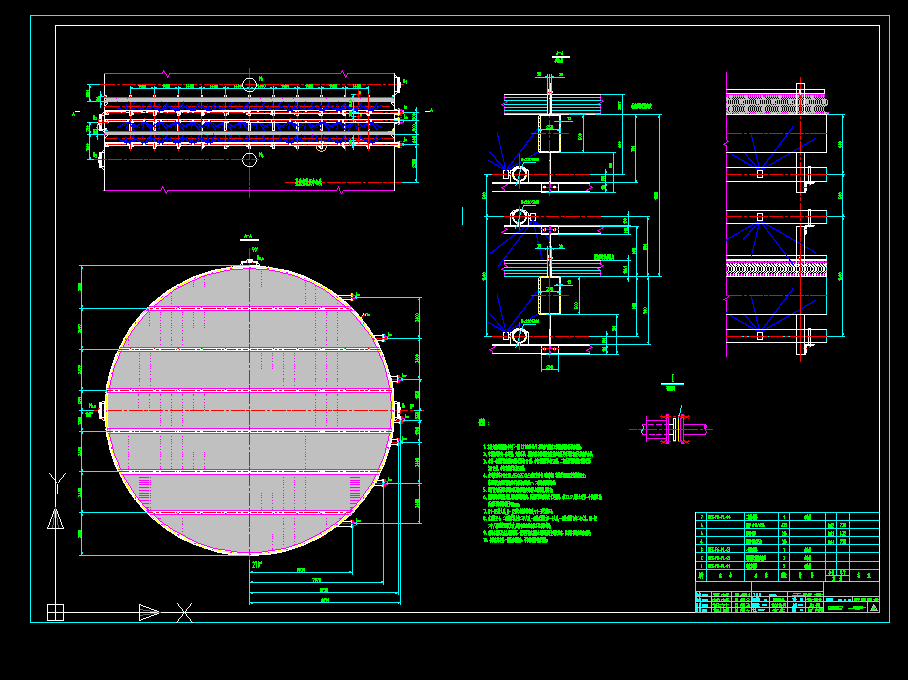Select the triangle logo in title block

click(x=873, y=607)
